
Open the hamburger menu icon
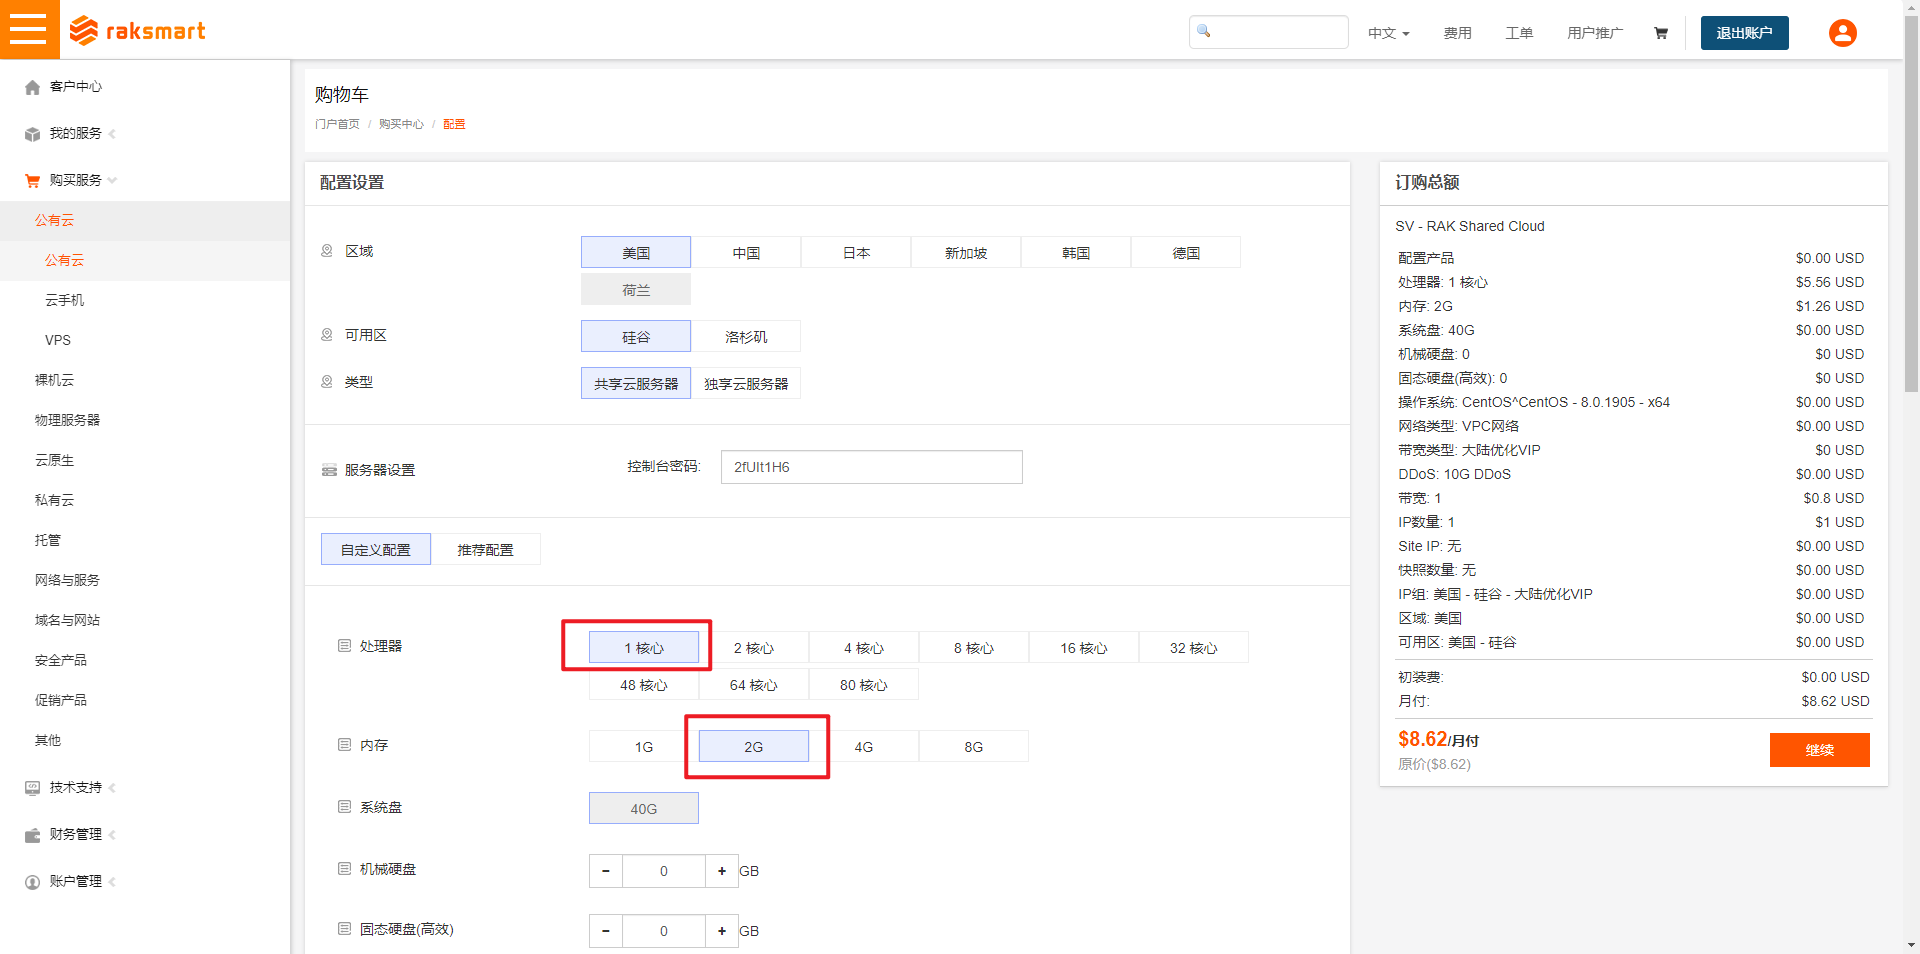[x=29, y=29]
